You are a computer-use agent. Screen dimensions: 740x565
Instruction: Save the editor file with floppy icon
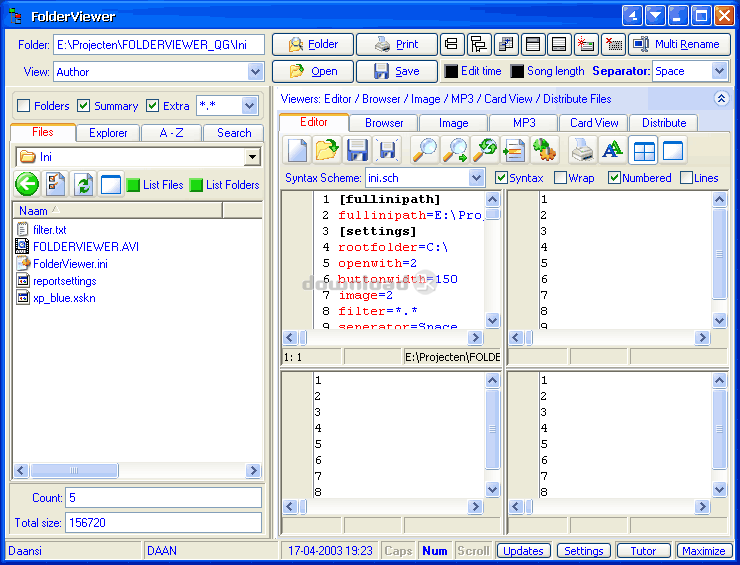click(357, 150)
